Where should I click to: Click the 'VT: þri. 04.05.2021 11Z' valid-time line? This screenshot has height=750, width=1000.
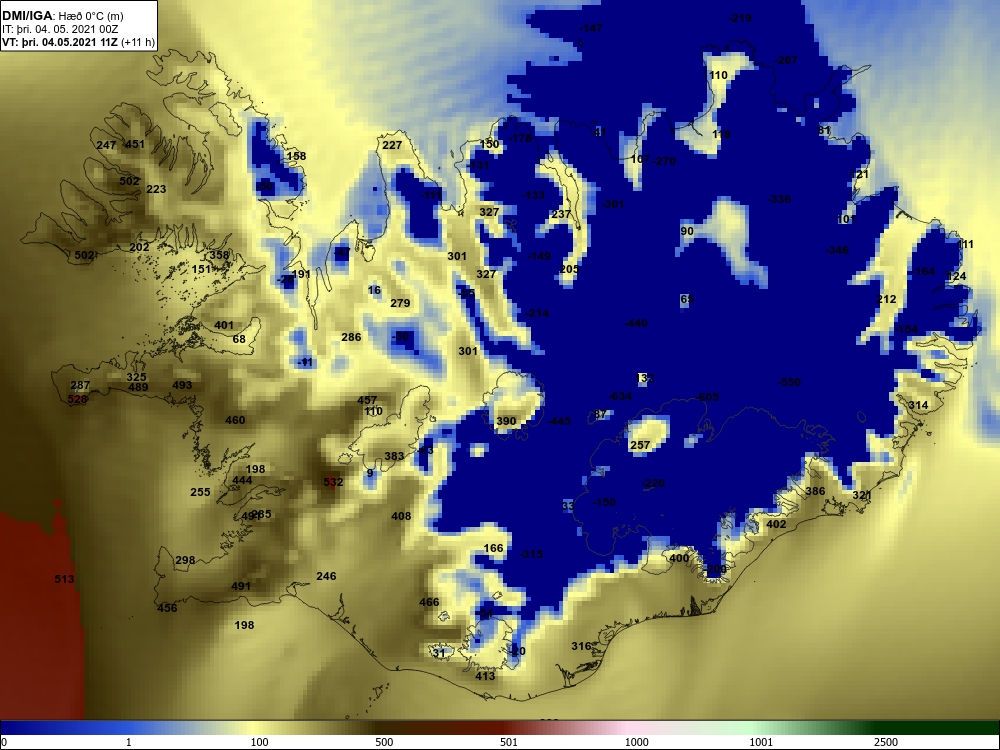(60, 42)
